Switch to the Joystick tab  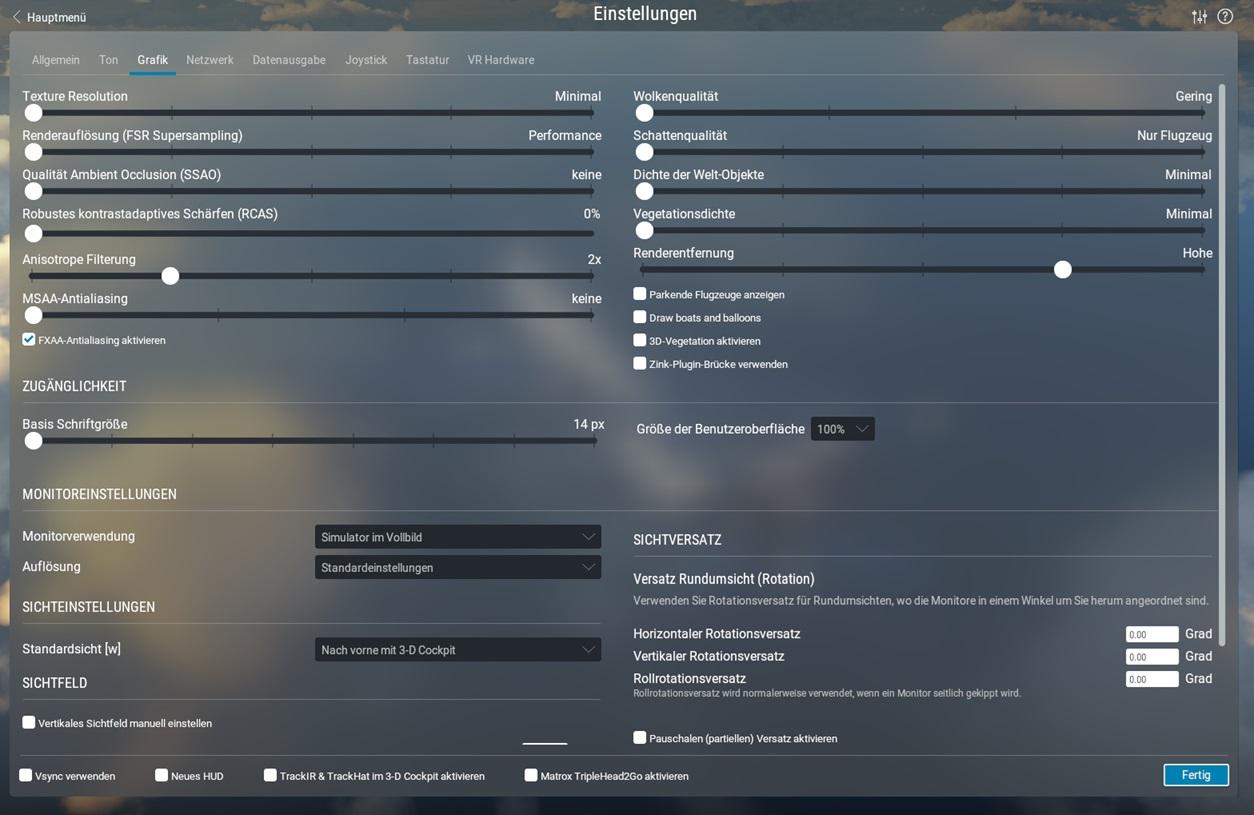coord(366,60)
